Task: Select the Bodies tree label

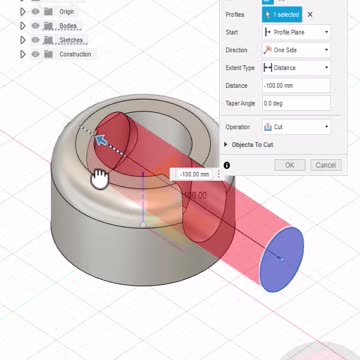Action: tap(68, 26)
